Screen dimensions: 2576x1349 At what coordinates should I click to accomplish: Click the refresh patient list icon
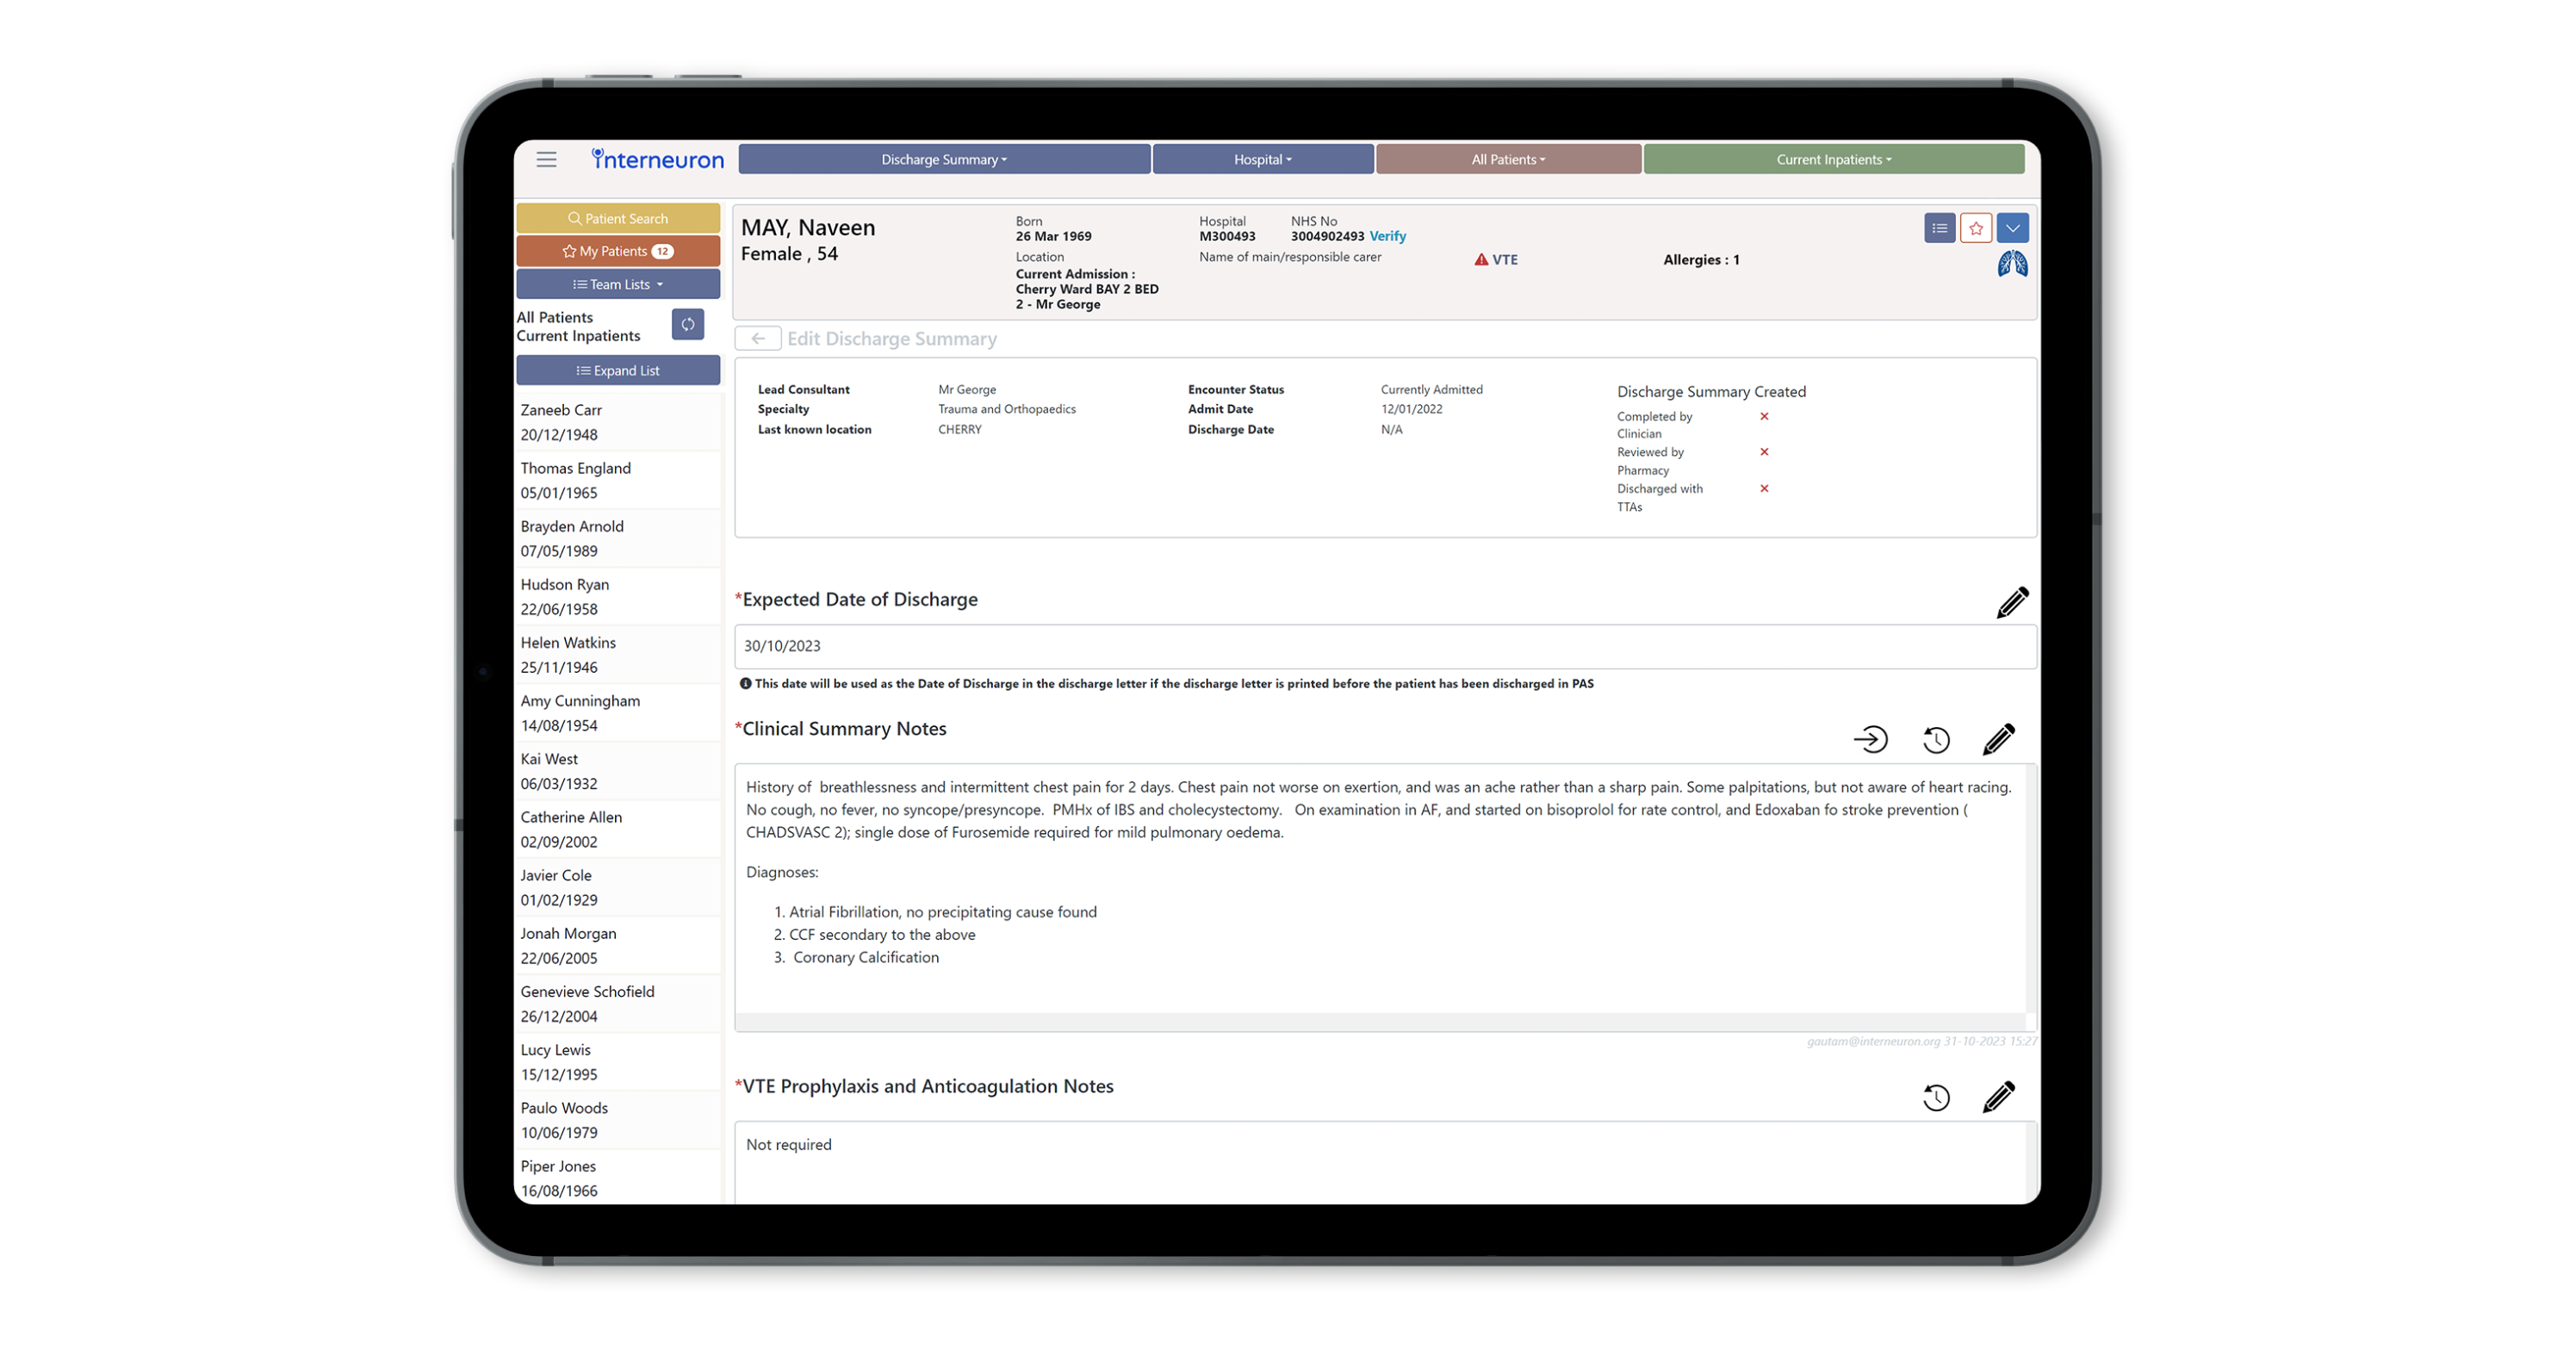point(687,324)
